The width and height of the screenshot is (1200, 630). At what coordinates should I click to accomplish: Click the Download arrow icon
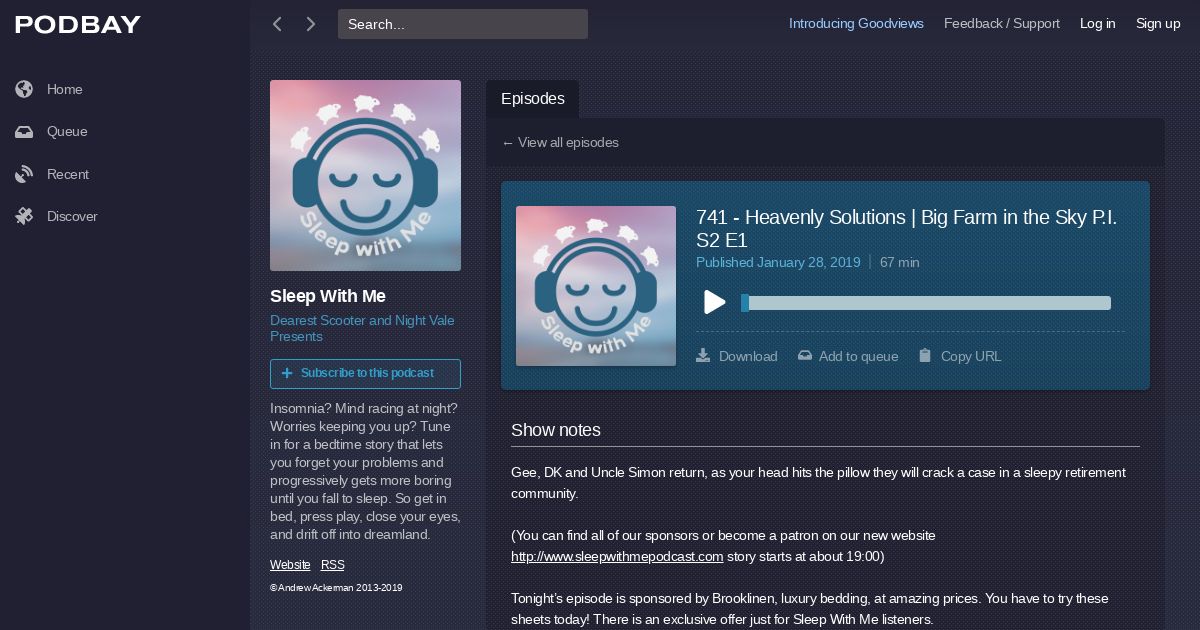click(703, 355)
